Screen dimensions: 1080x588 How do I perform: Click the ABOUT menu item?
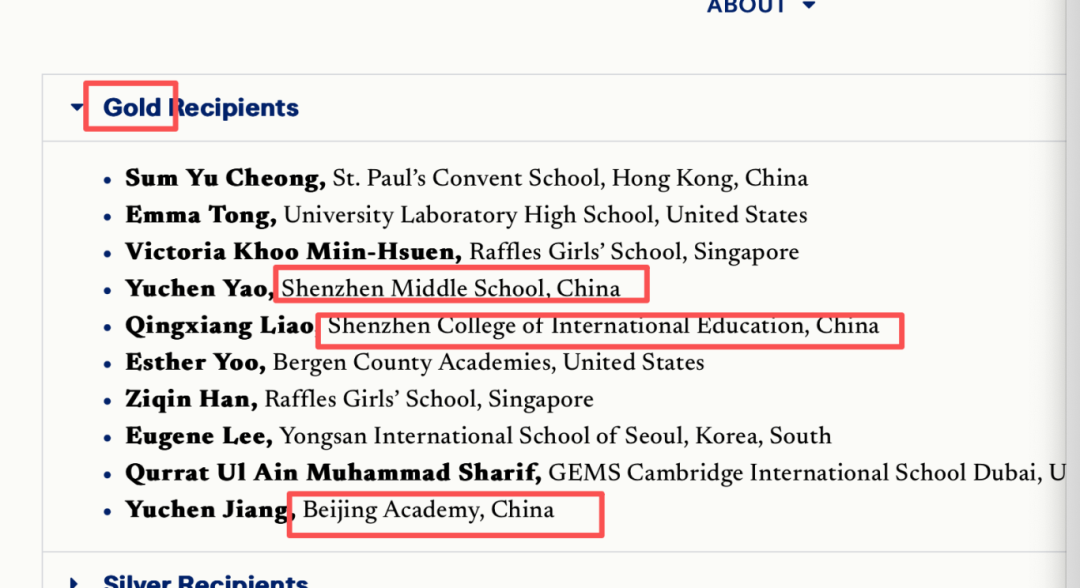pyautogui.click(x=745, y=7)
